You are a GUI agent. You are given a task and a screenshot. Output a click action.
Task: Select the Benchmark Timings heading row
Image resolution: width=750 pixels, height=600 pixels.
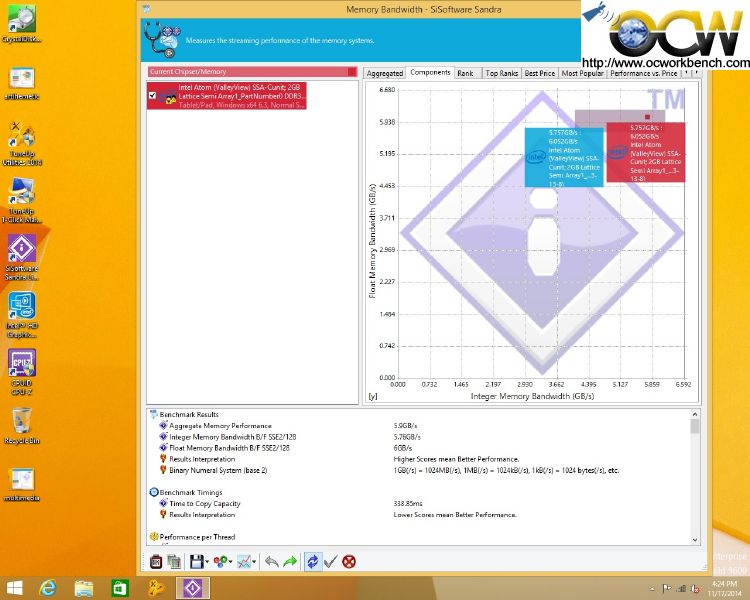pos(190,492)
